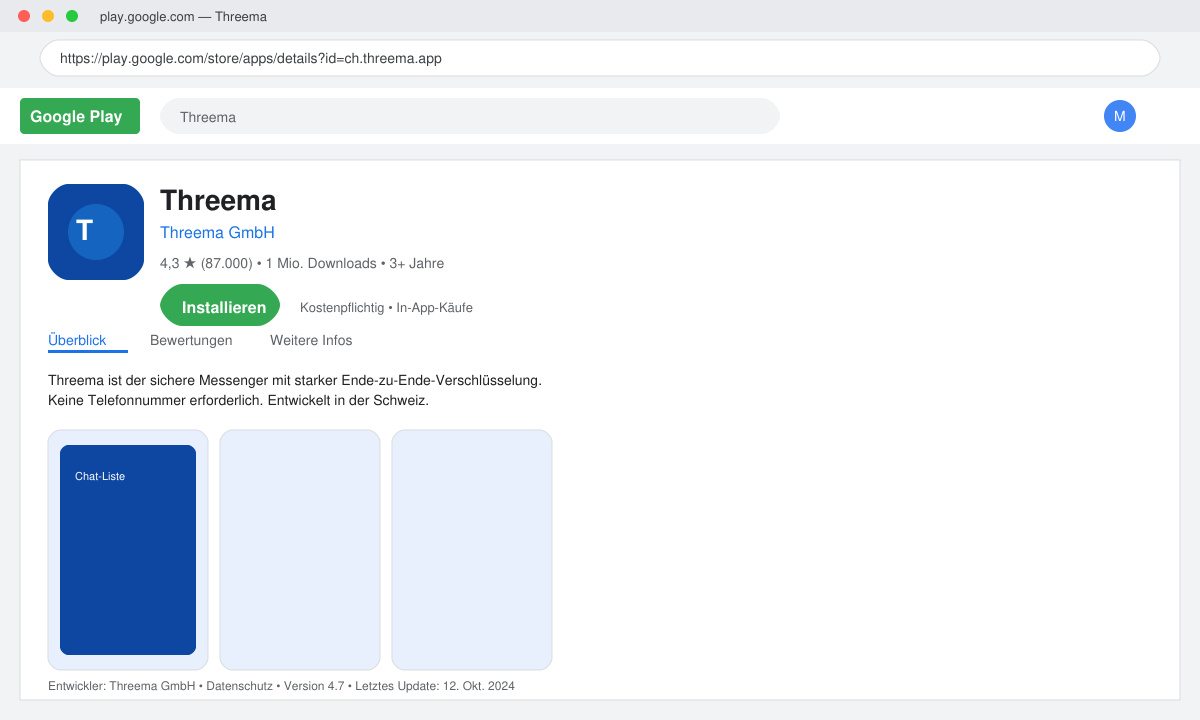
Task: Switch to the Überblick tab
Action: (77, 340)
